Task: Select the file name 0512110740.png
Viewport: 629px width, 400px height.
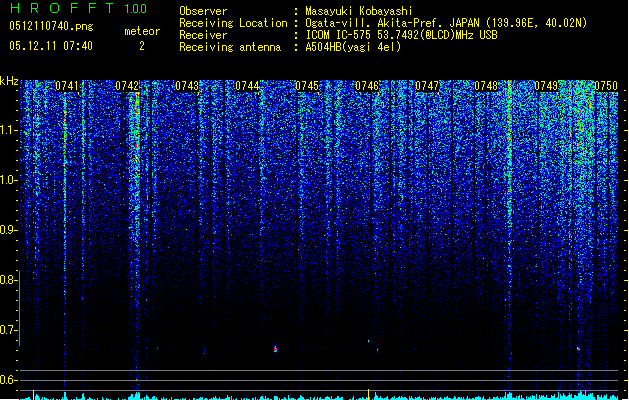Action: (x=51, y=26)
